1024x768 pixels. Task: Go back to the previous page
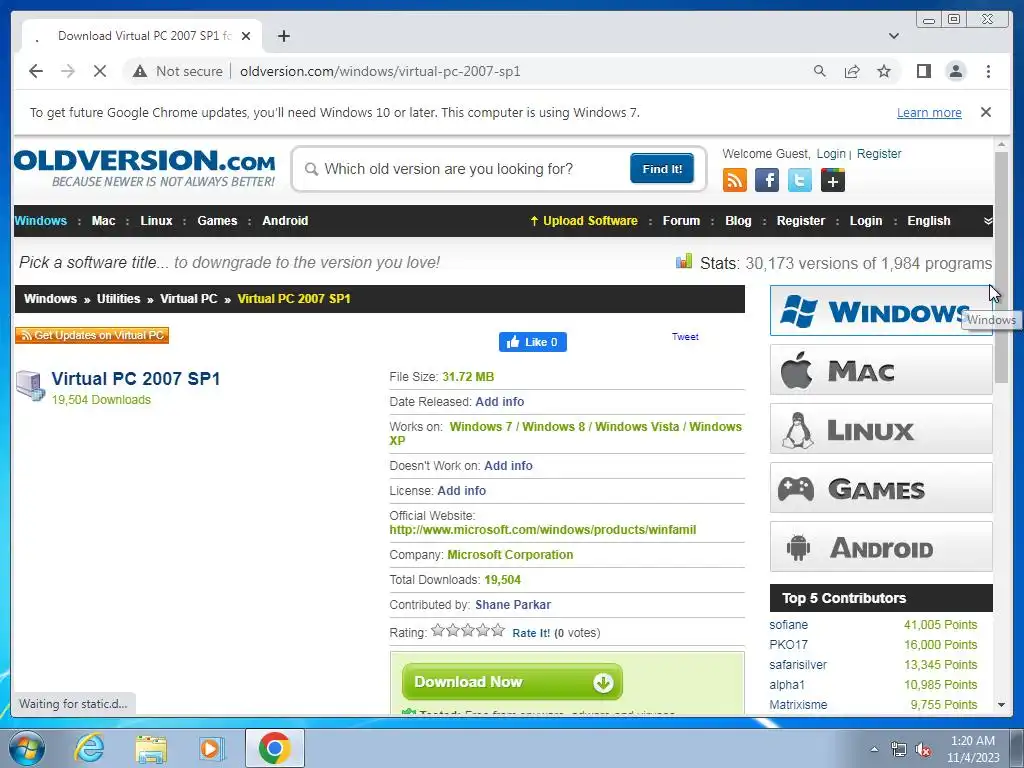(x=36, y=71)
